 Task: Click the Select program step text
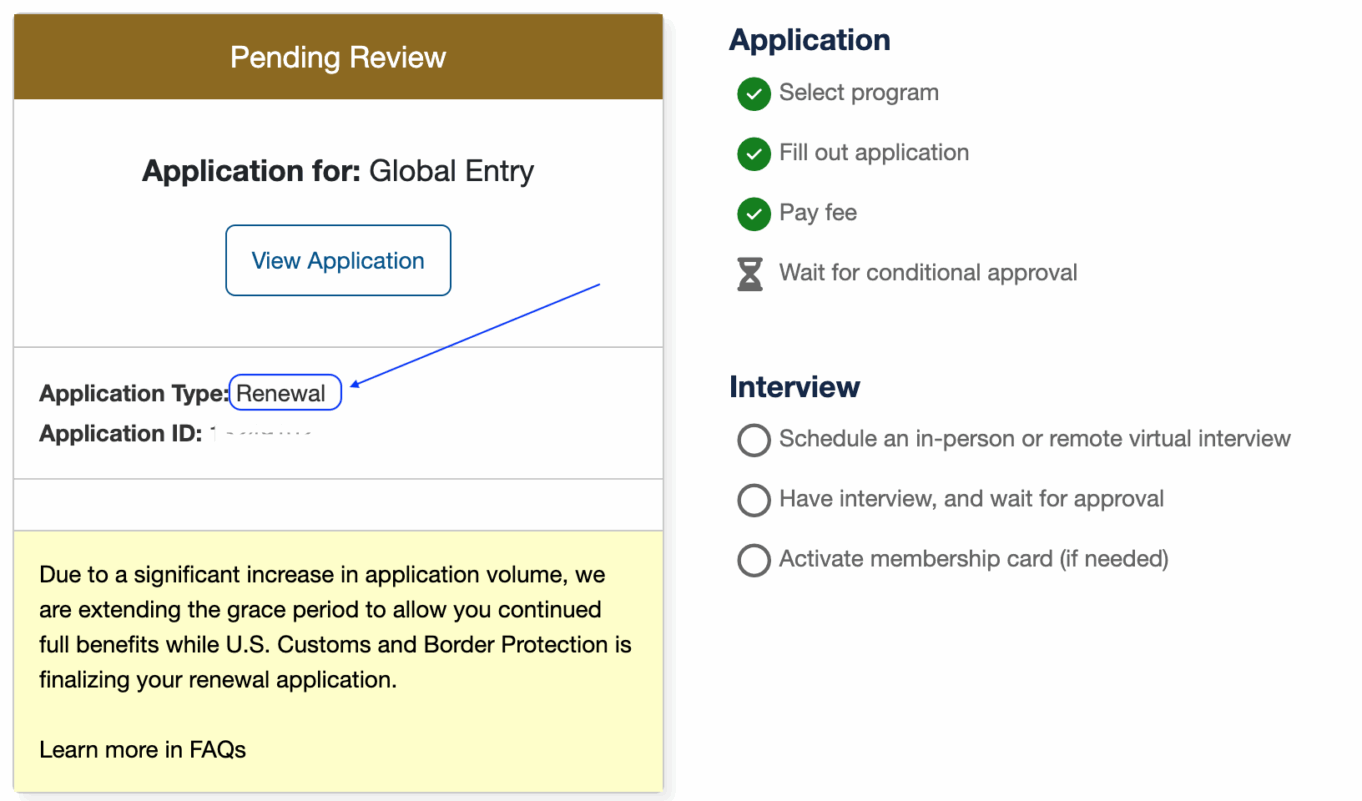[859, 92]
